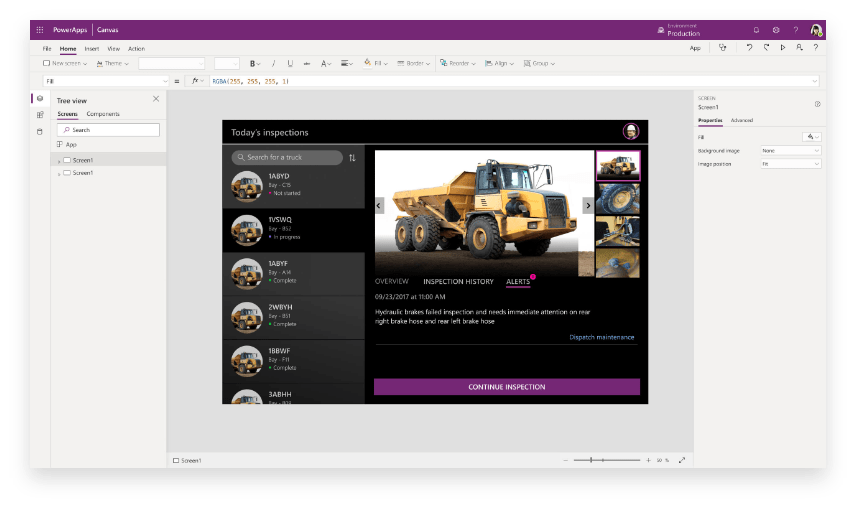Click the zoom slider in the status bar
This screenshot has height=508, width=856.
pyautogui.click(x=607, y=461)
